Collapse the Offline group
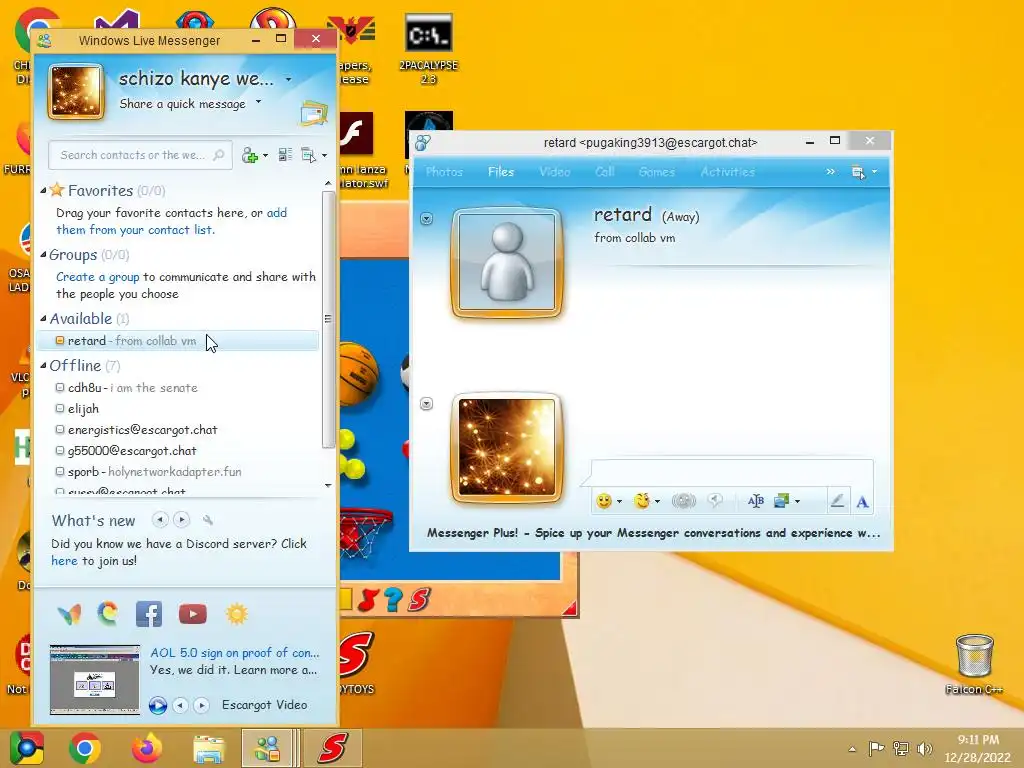Screen dimensions: 1024x768 [x=43, y=366]
